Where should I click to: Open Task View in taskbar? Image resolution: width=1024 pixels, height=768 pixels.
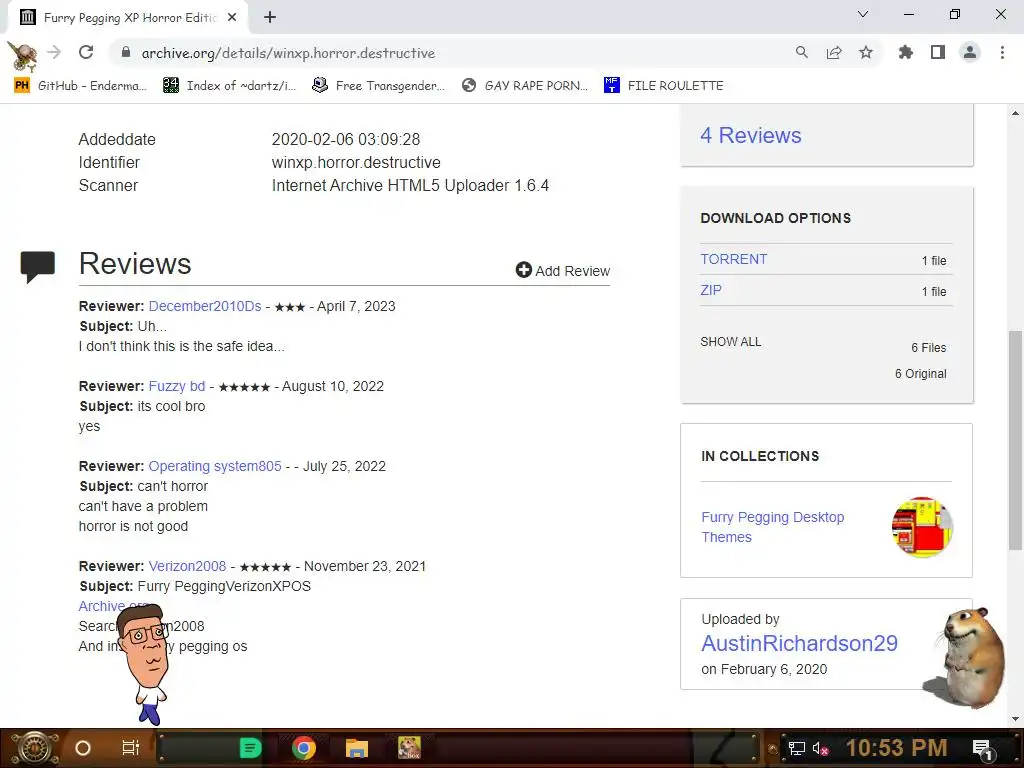pos(131,748)
